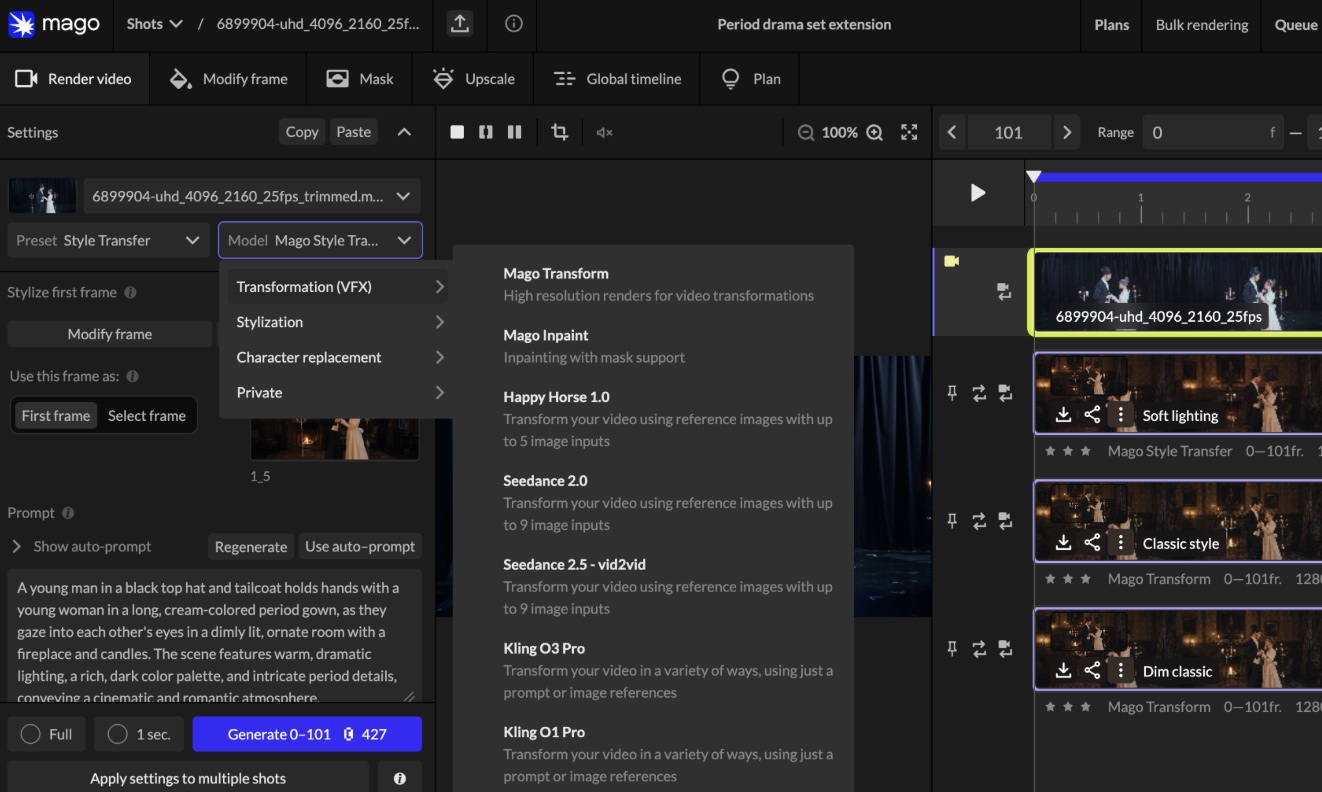Viewport: 1322px width, 792px height.
Task: Expand Transformation (VFX) model category
Action: tap(340, 287)
